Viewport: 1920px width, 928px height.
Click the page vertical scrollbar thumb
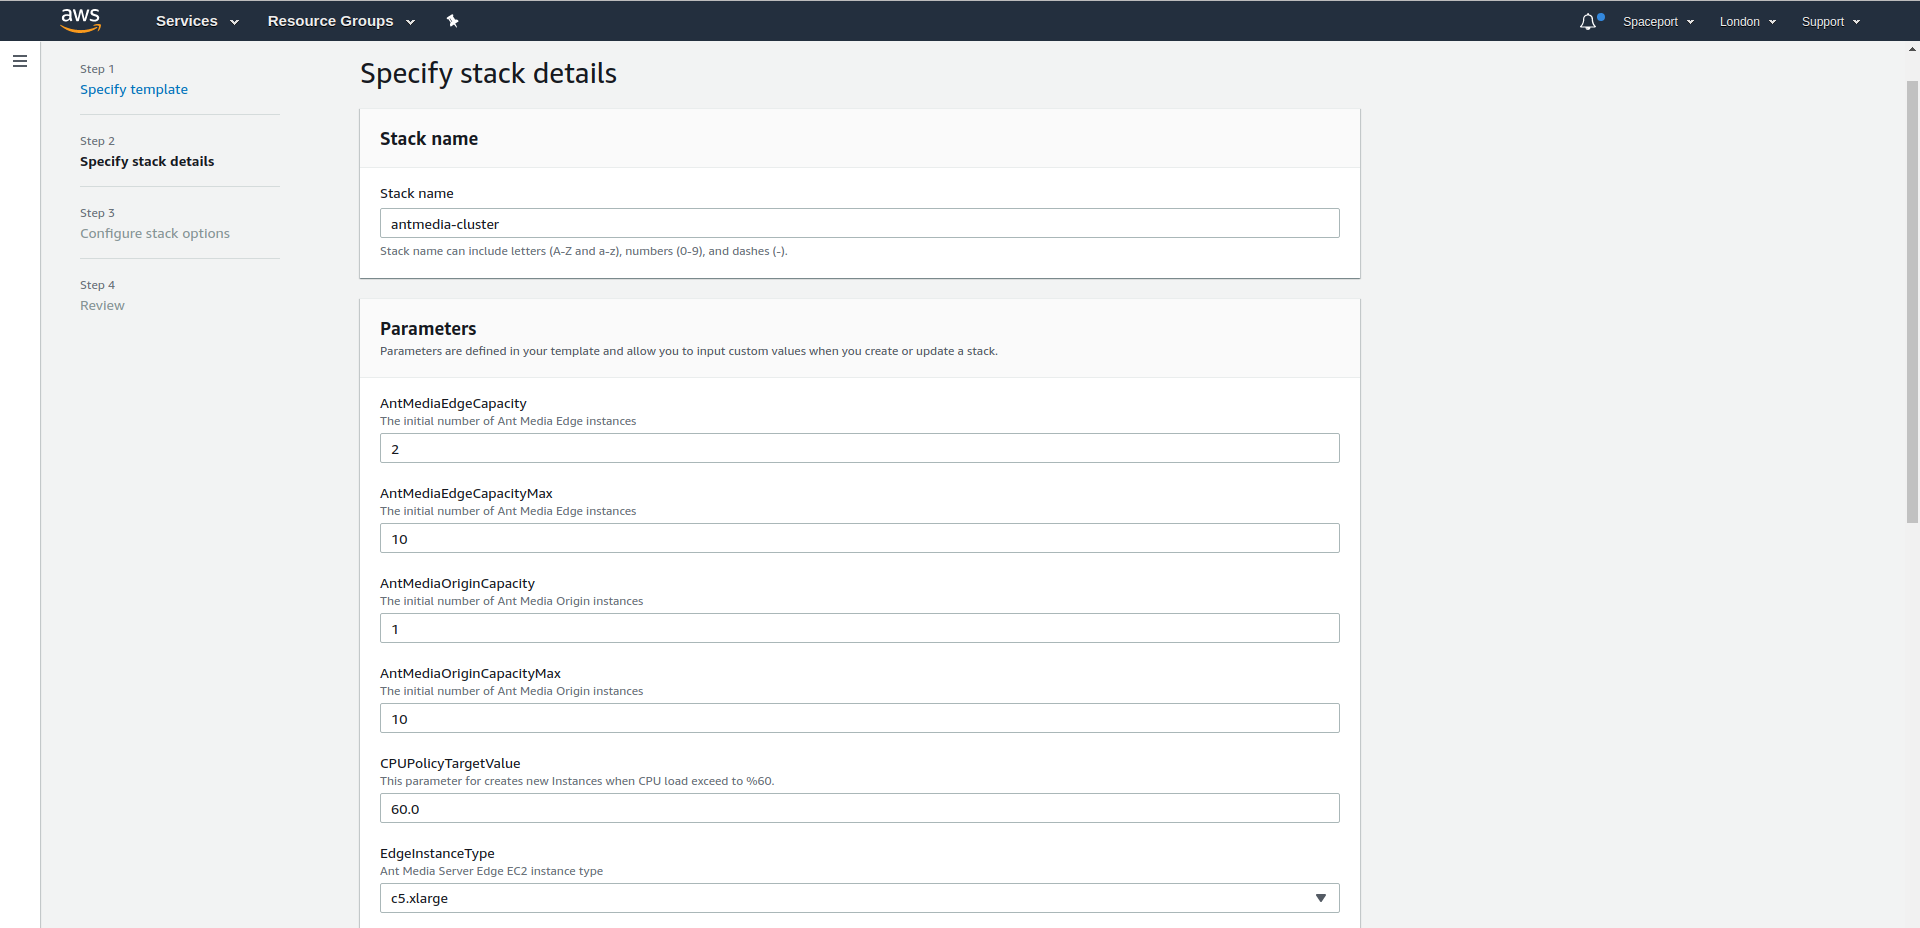click(x=1912, y=300)
